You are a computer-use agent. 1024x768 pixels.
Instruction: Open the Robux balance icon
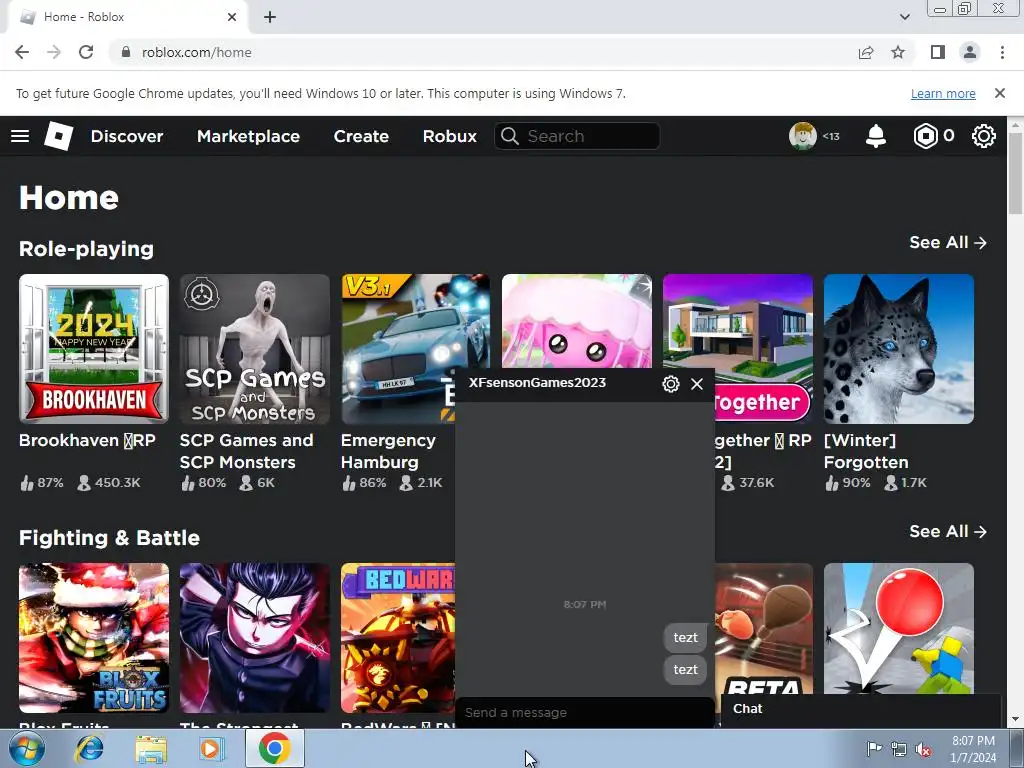pyautogui.click(x=925, y=136)
